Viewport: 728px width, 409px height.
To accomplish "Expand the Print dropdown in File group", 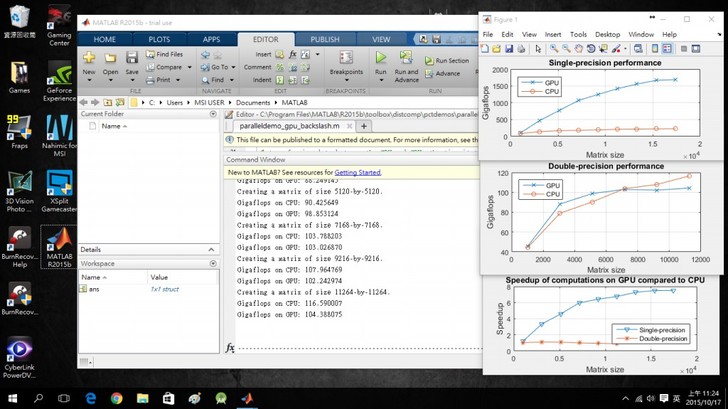I will pyautogui.click(x=180, y=80).
